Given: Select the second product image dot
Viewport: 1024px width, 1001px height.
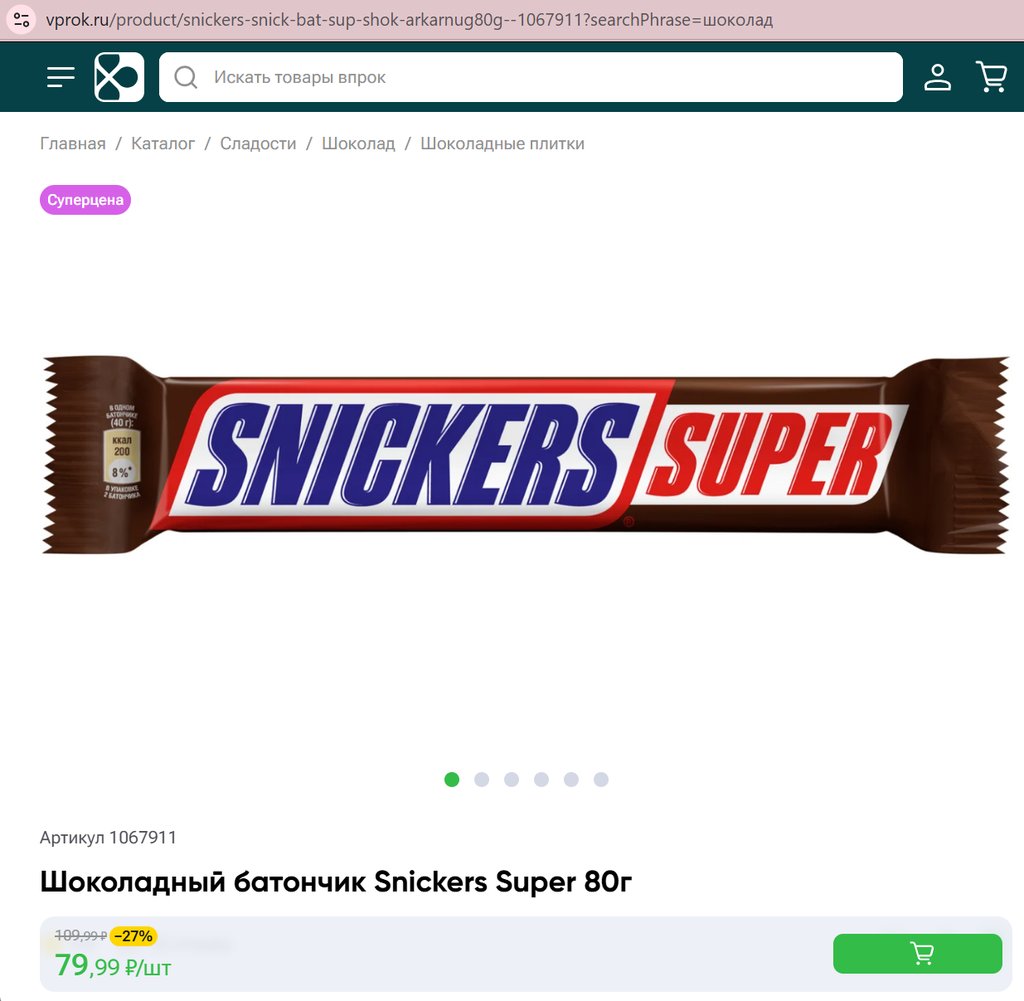Looking at the screenshot, I should click(482, 780).
